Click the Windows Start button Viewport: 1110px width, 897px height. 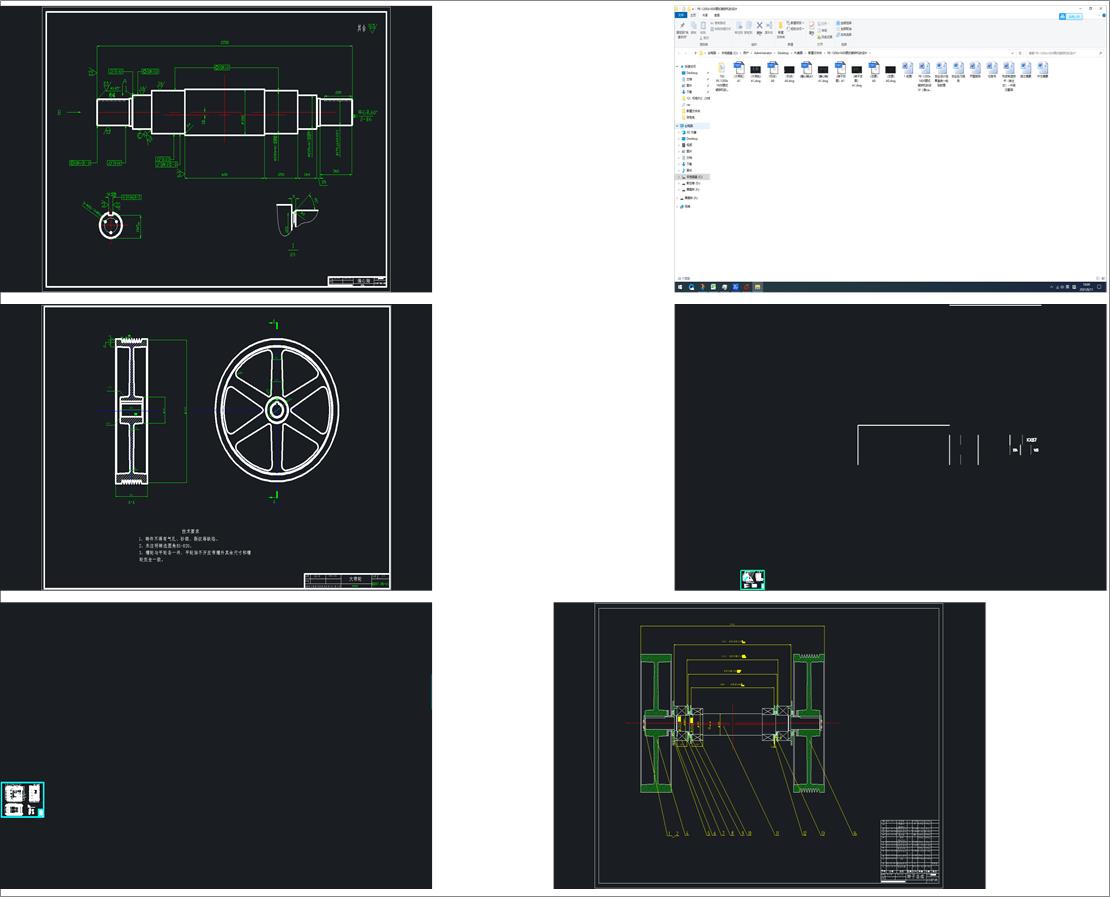[680, 287]
